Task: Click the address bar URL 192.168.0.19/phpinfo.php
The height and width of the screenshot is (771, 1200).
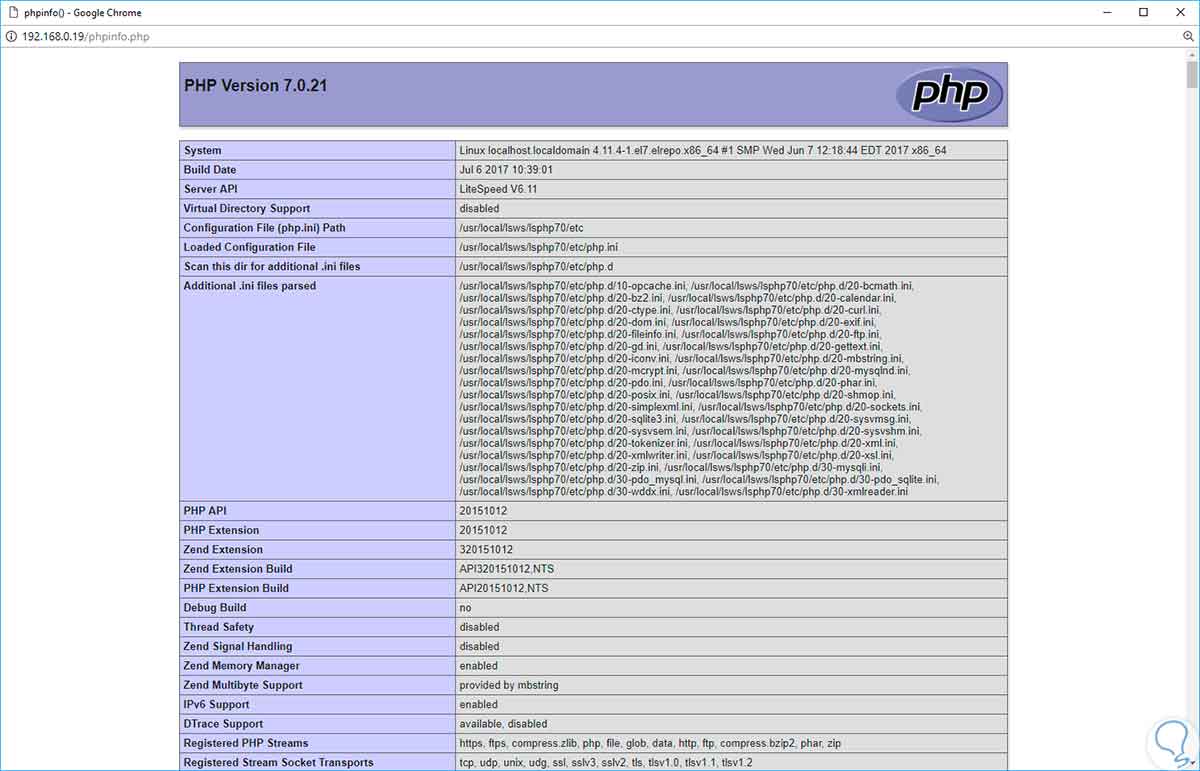Action: pyautogui.click(x=85, y=36)
